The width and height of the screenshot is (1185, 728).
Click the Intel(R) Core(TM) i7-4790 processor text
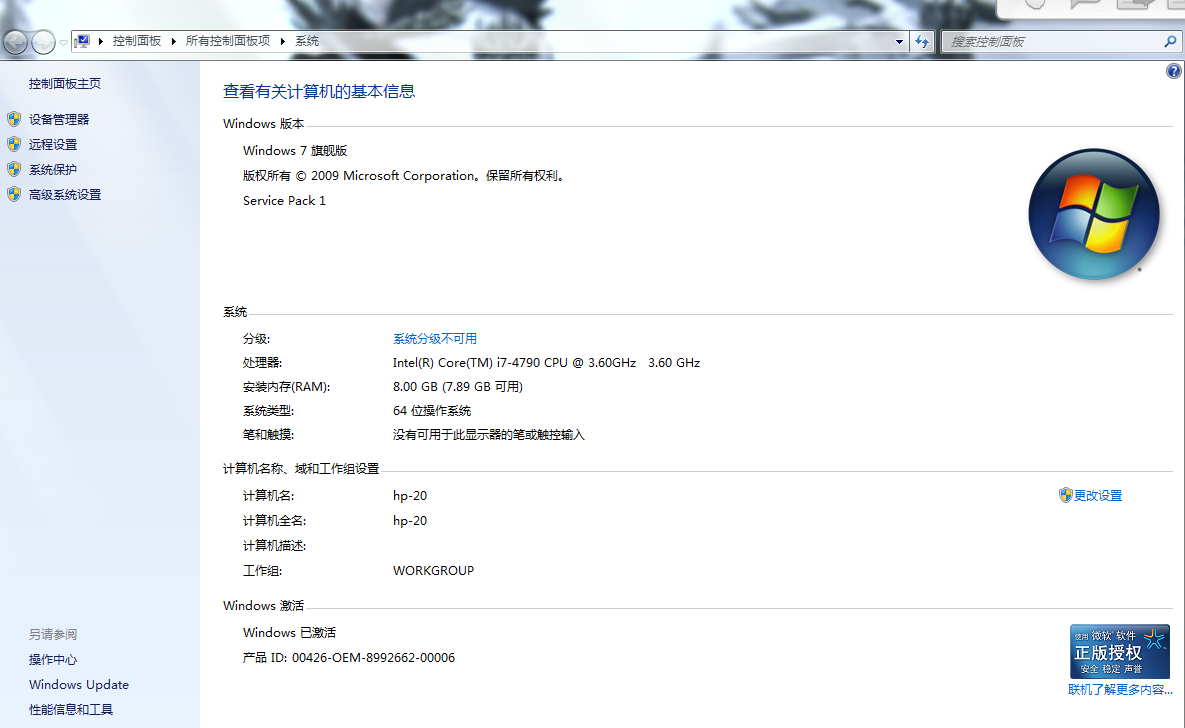coord(546,363)
